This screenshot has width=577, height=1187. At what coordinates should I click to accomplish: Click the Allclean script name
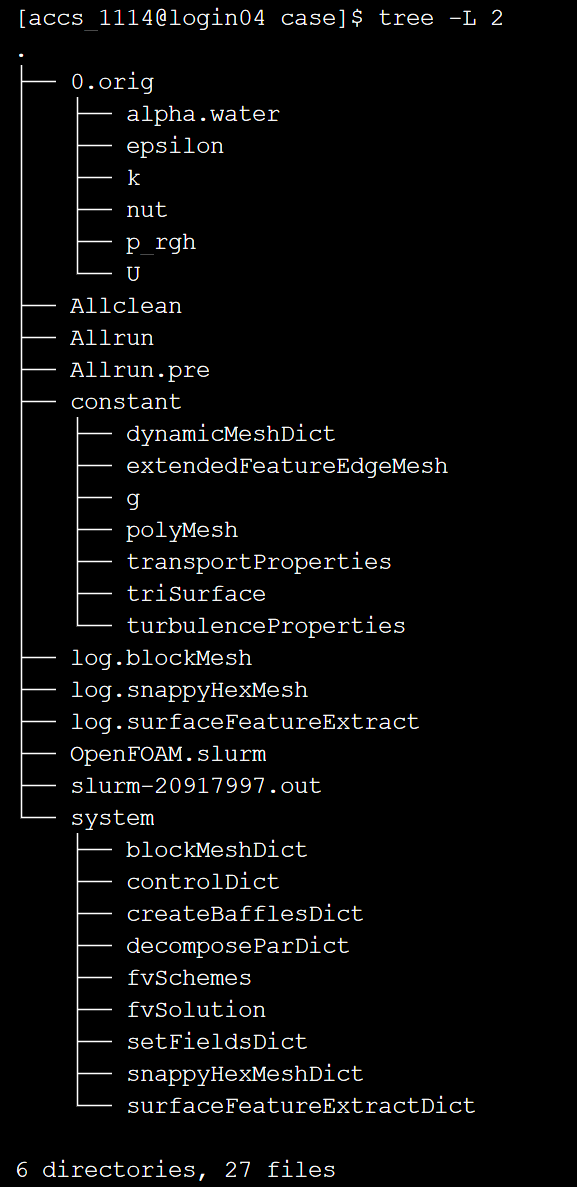[x=126, y=306]
